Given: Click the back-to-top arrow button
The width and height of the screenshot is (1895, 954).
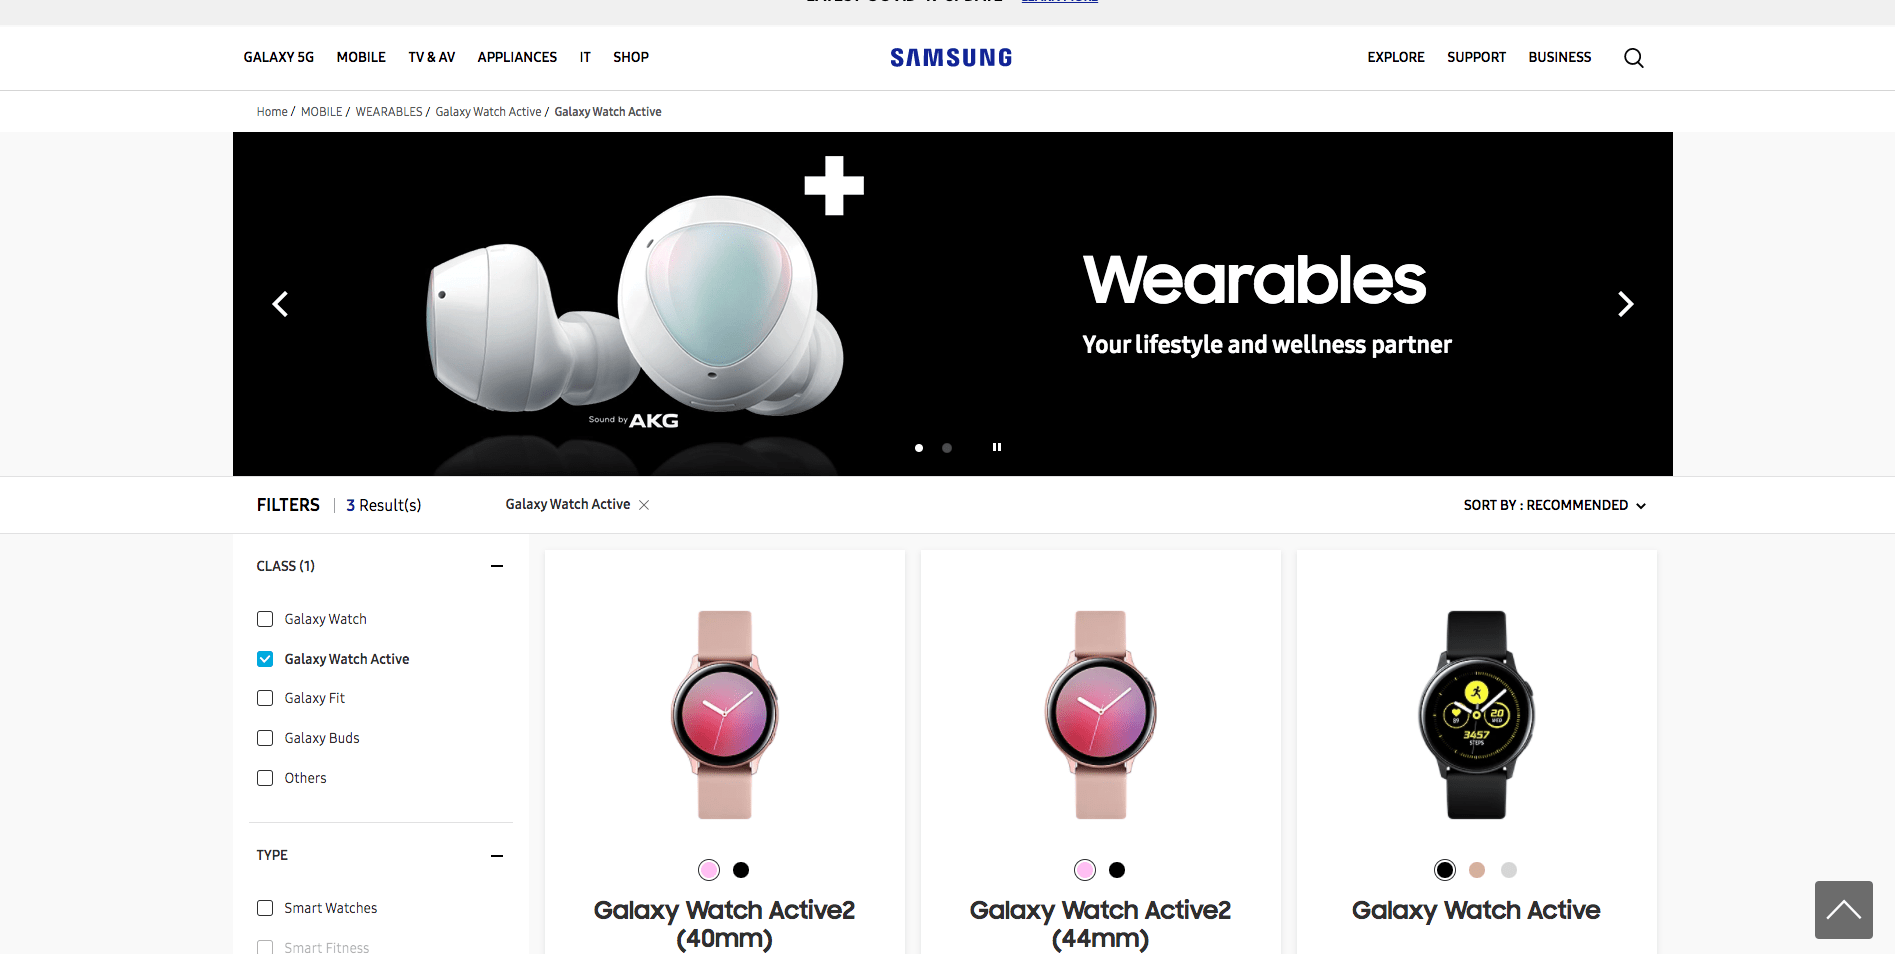Looking at the screenshot, I should pos(1844,910).
